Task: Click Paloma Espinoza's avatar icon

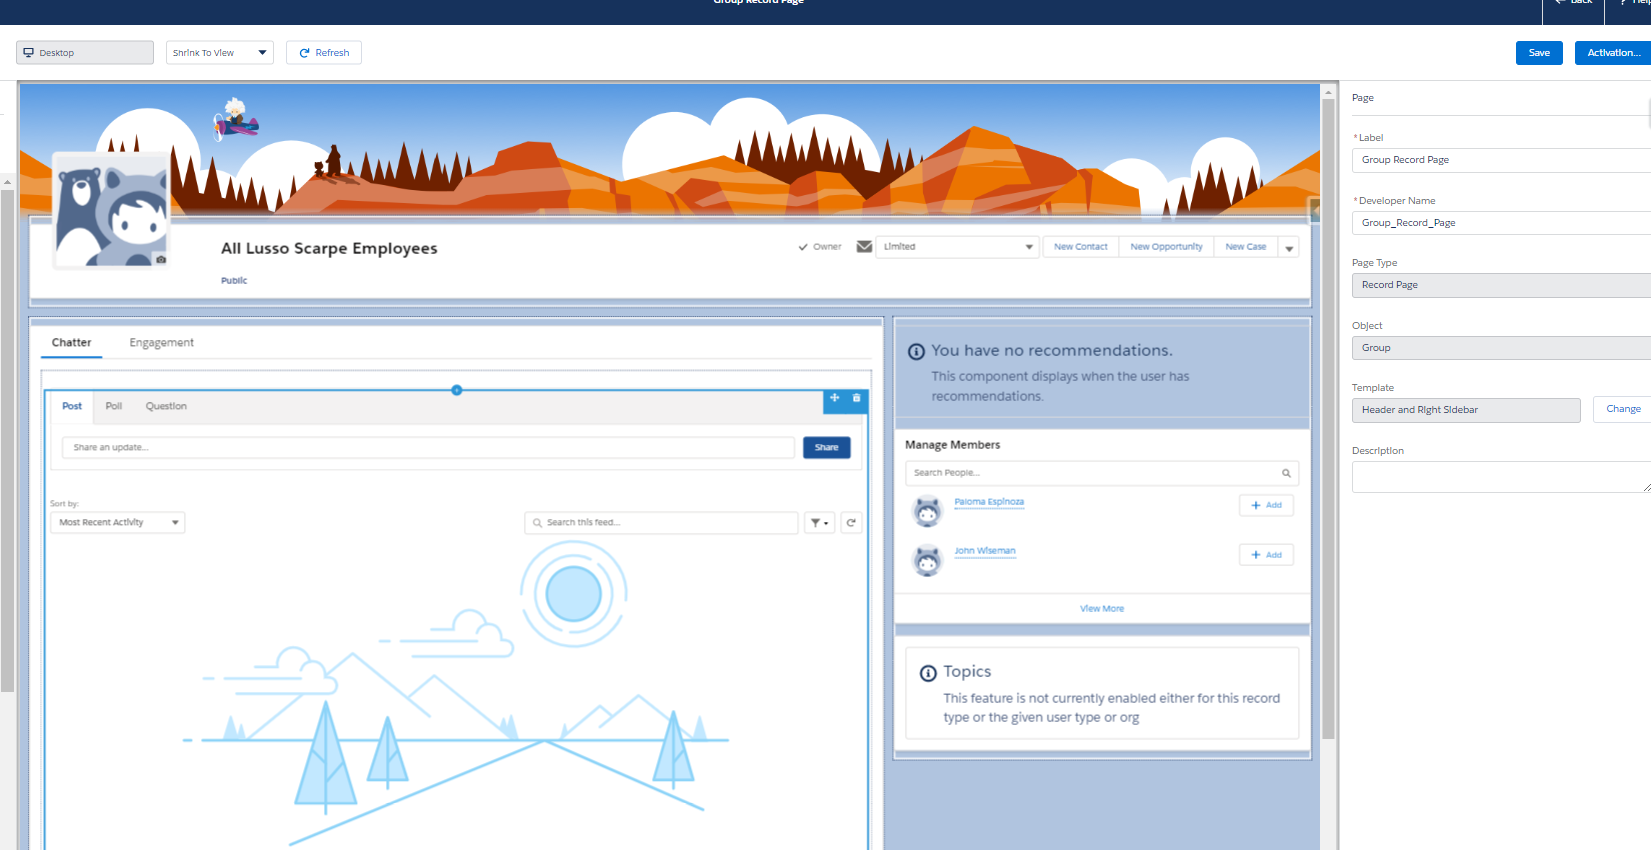Action: 928,511
